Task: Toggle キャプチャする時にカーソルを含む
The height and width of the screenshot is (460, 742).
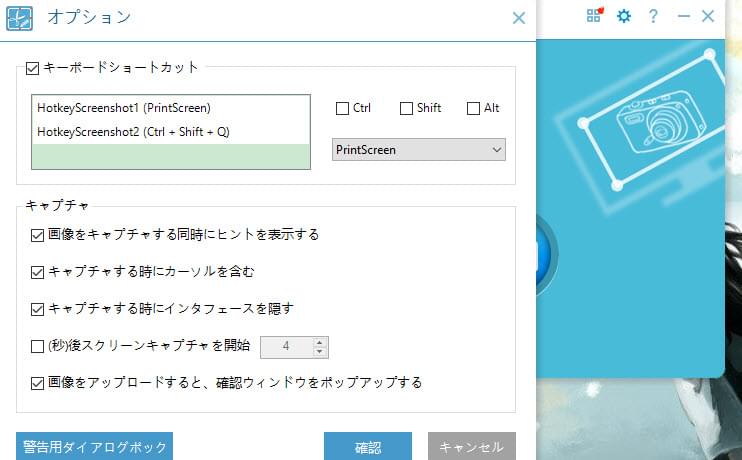Action: [37, 272]
